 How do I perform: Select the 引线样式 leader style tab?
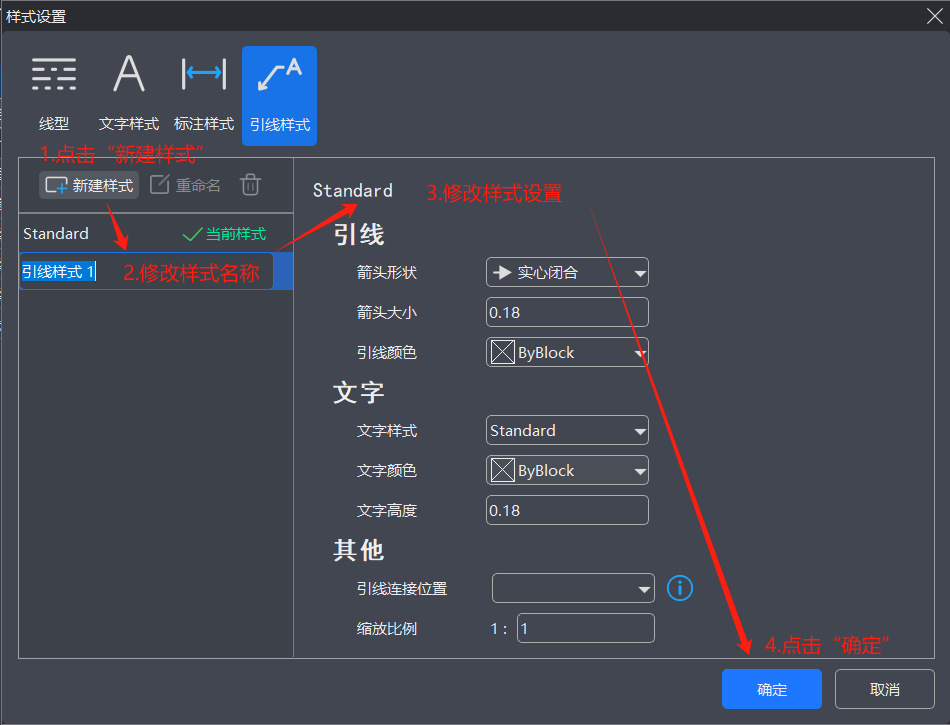coord(279,95)
